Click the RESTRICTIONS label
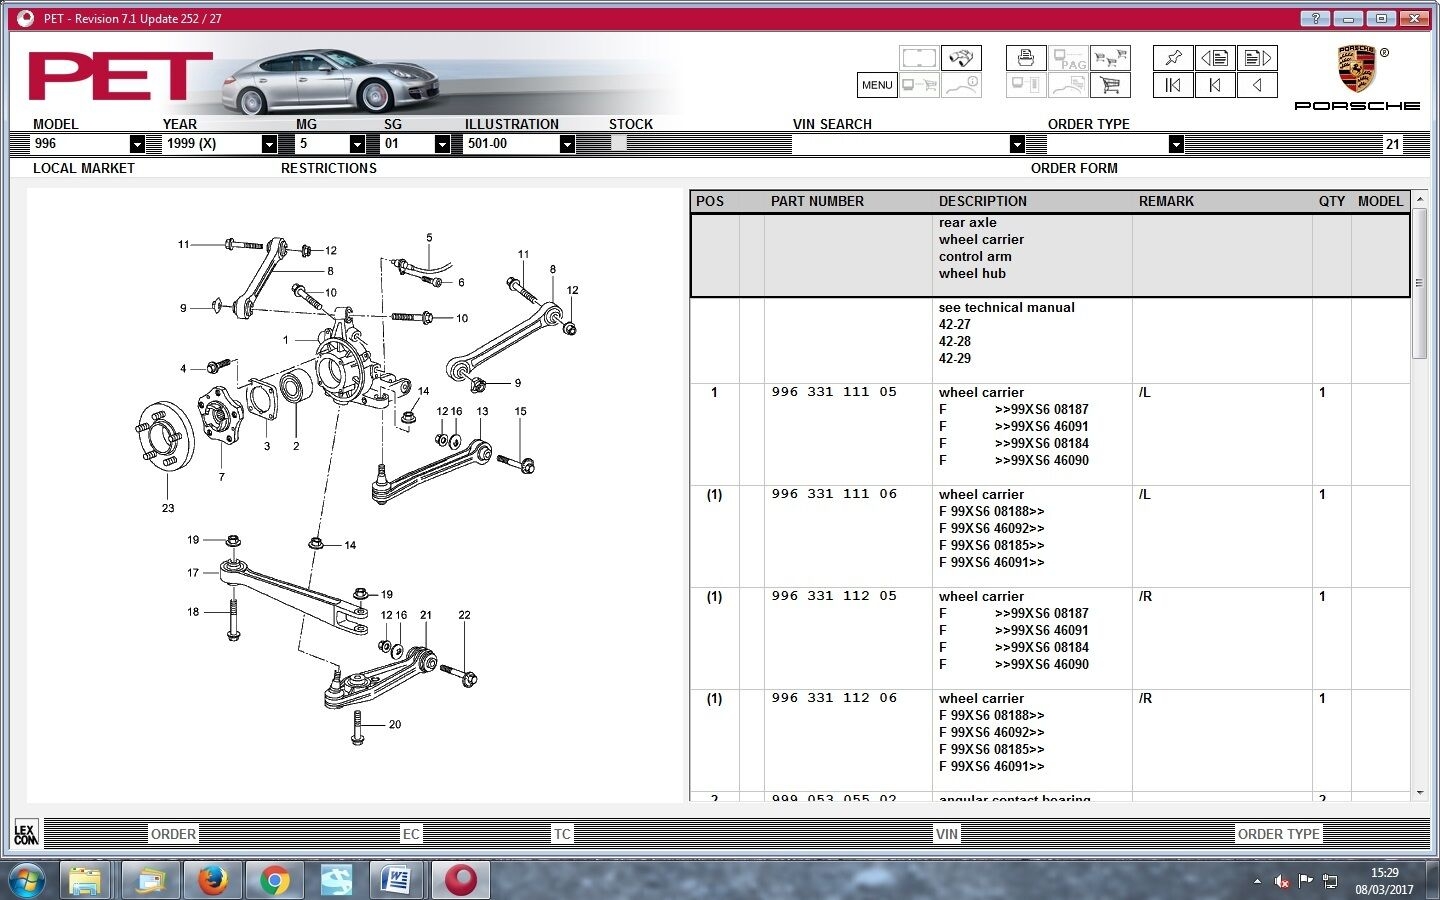 click(328, 168)
